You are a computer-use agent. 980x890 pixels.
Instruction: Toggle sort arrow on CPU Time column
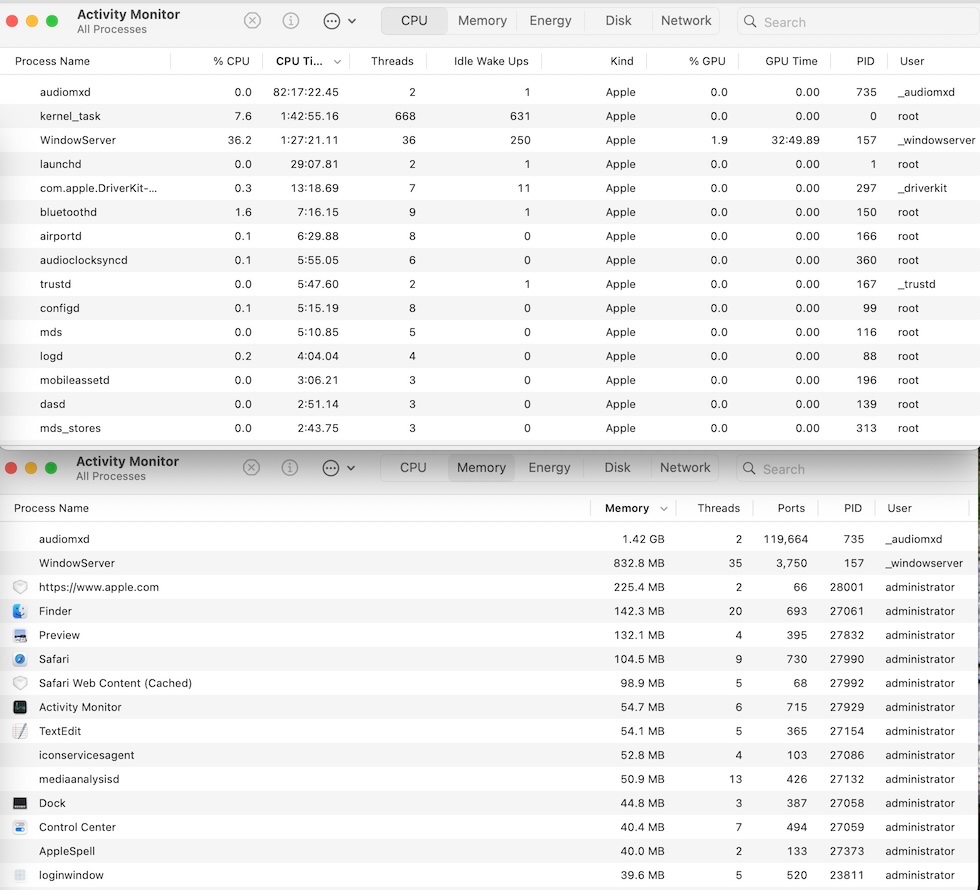click(338, 61)
